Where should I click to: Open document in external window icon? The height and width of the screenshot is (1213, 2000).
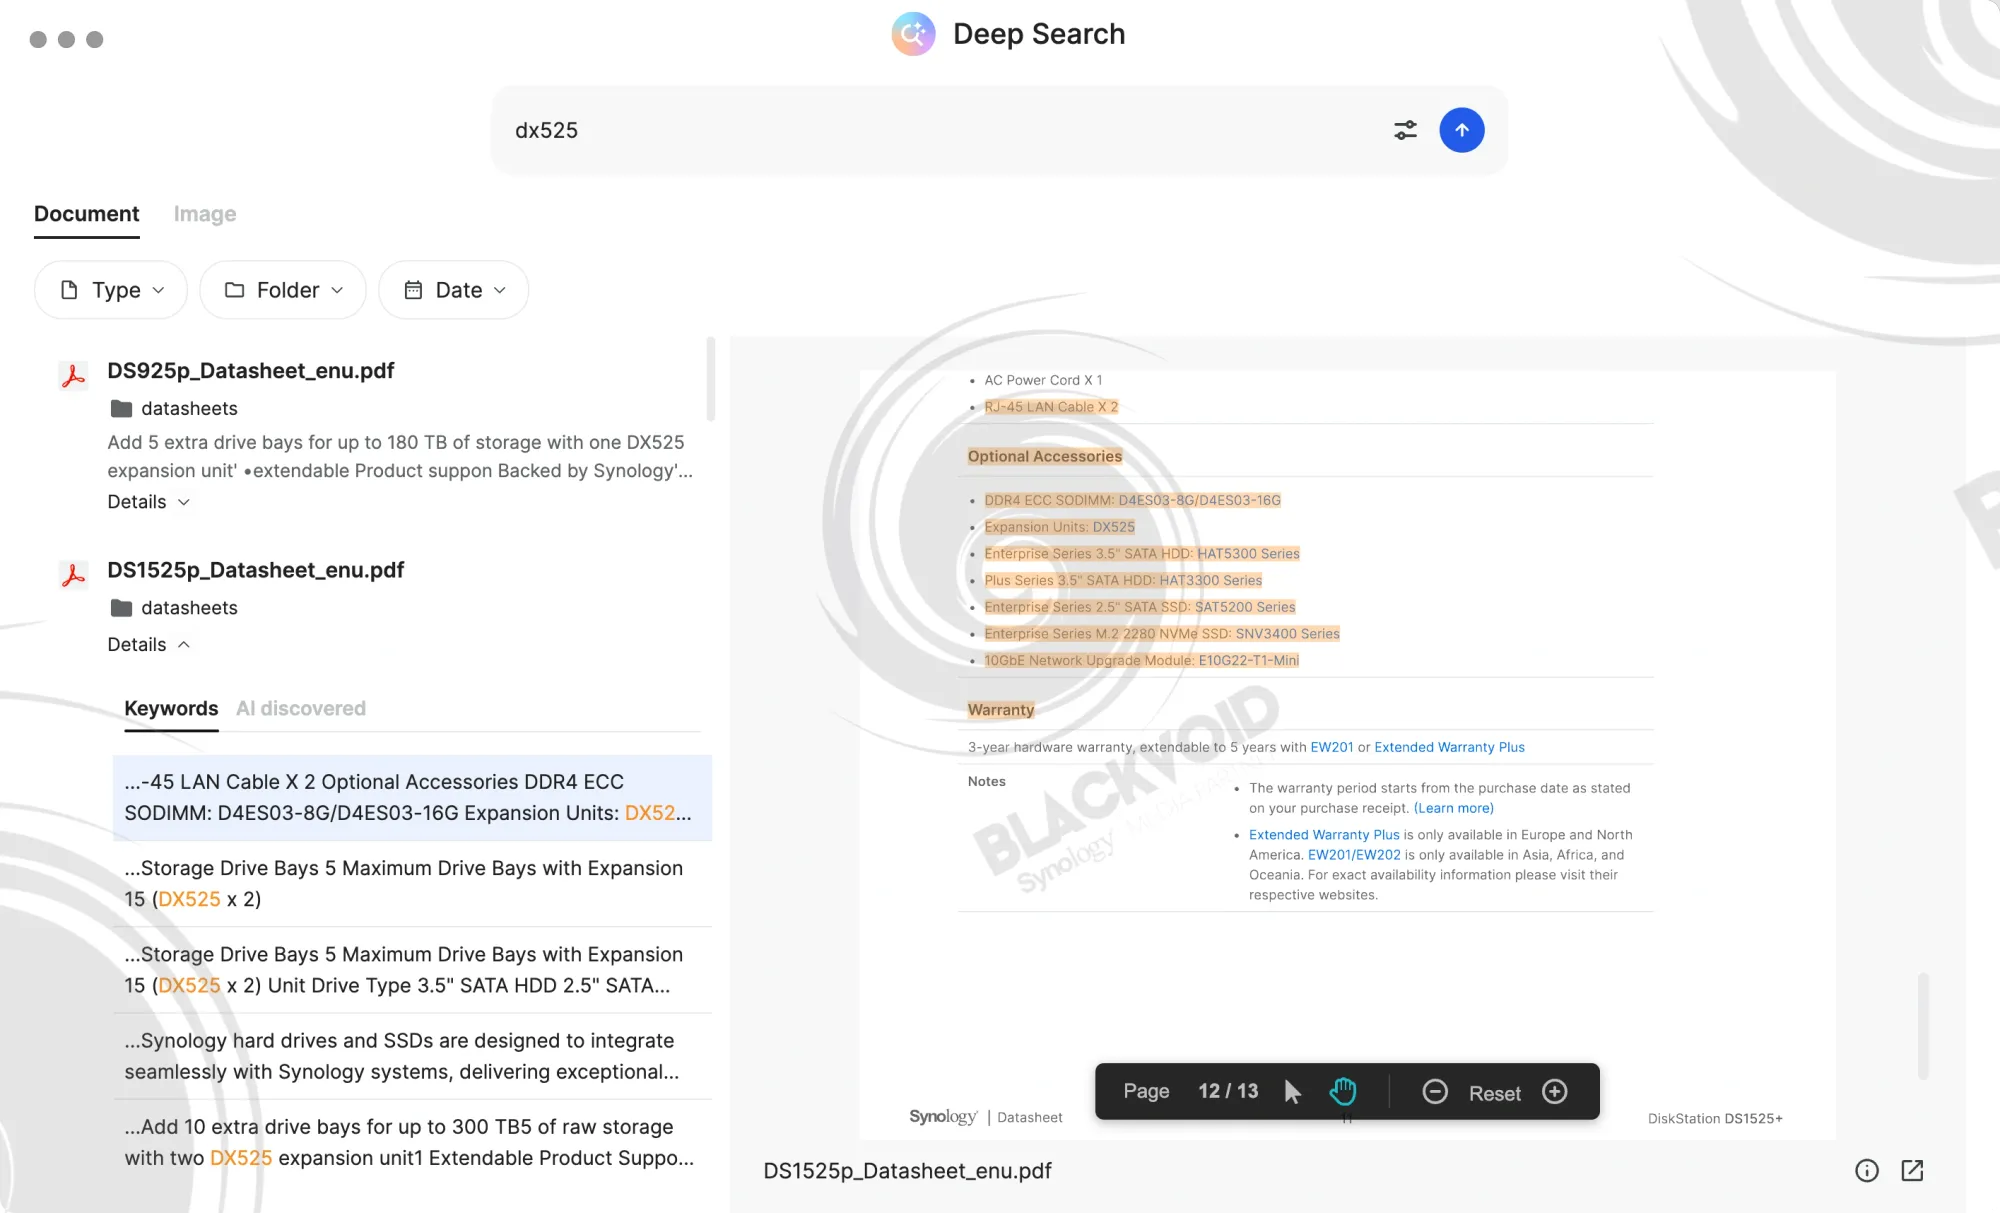tap(1912, 1171)
